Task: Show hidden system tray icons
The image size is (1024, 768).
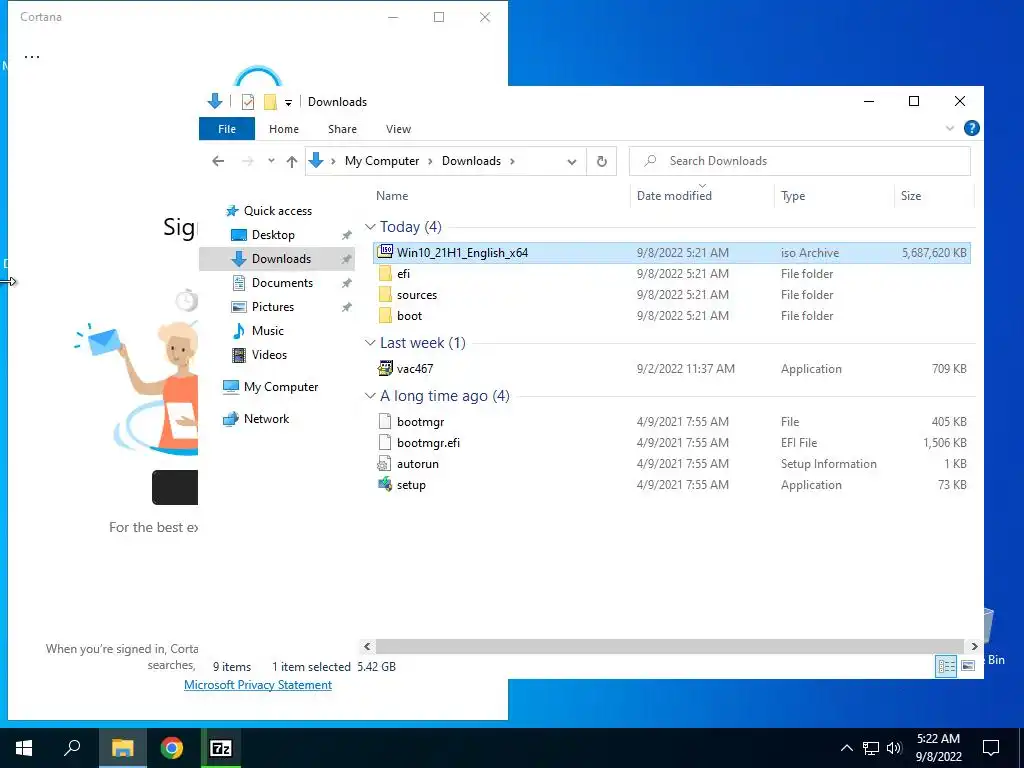Action: click(846, 748)
